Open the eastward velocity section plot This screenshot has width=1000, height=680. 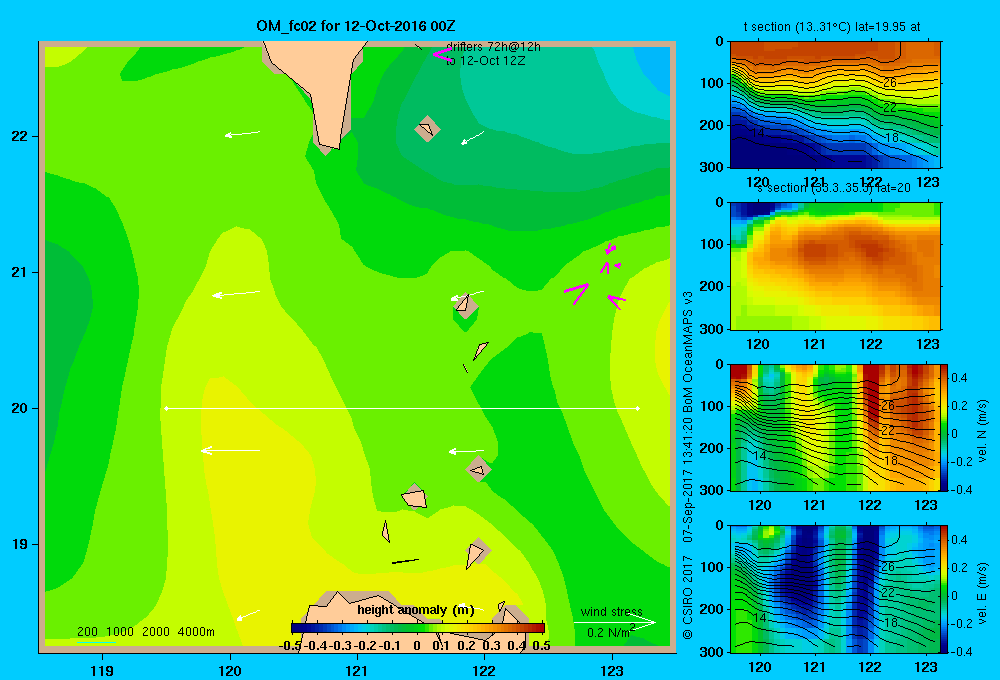point(835,589)
